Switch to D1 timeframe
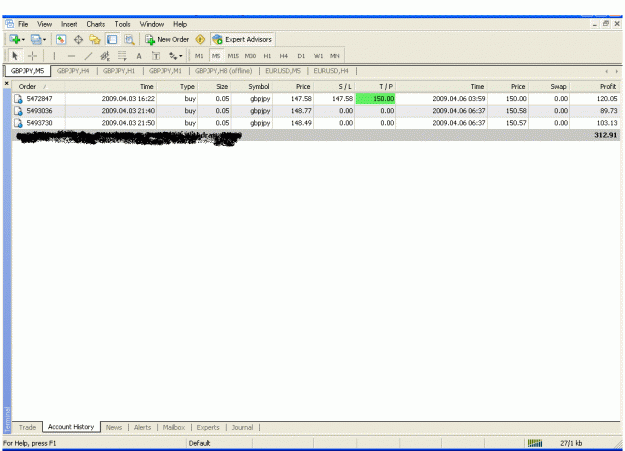The width and height of the screenshot is (625, 451). click(x=301, y=56)
